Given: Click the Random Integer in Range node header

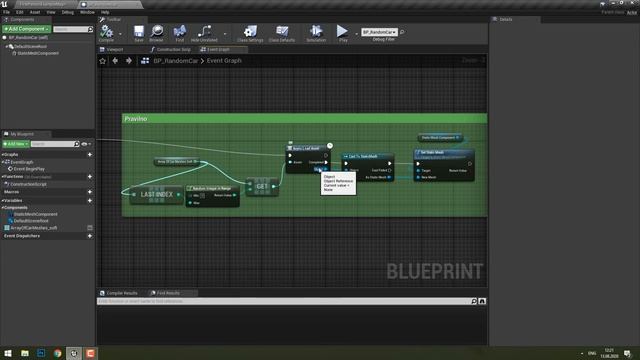Looking at the screenshot, I should pos(212,189).
